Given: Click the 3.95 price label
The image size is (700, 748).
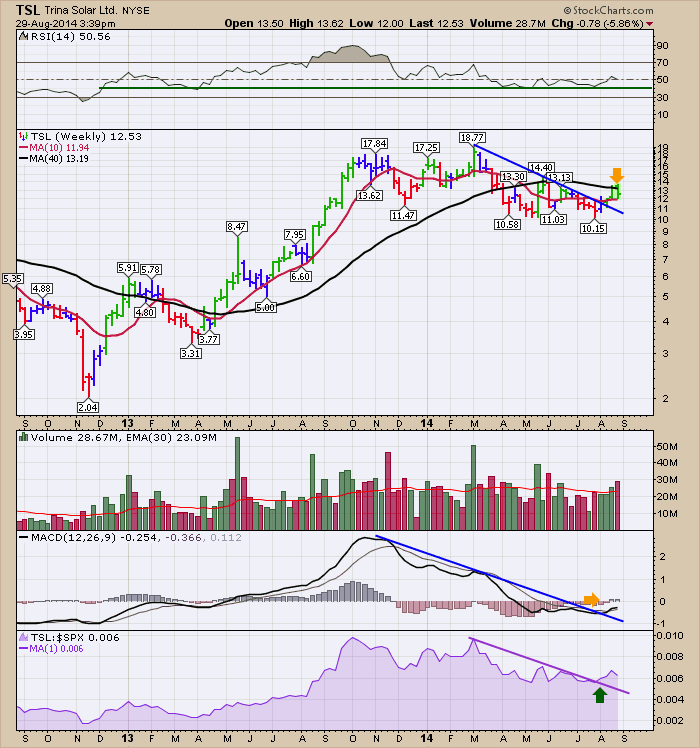Looking at the screenshot, I should click(x=23, y=334).
